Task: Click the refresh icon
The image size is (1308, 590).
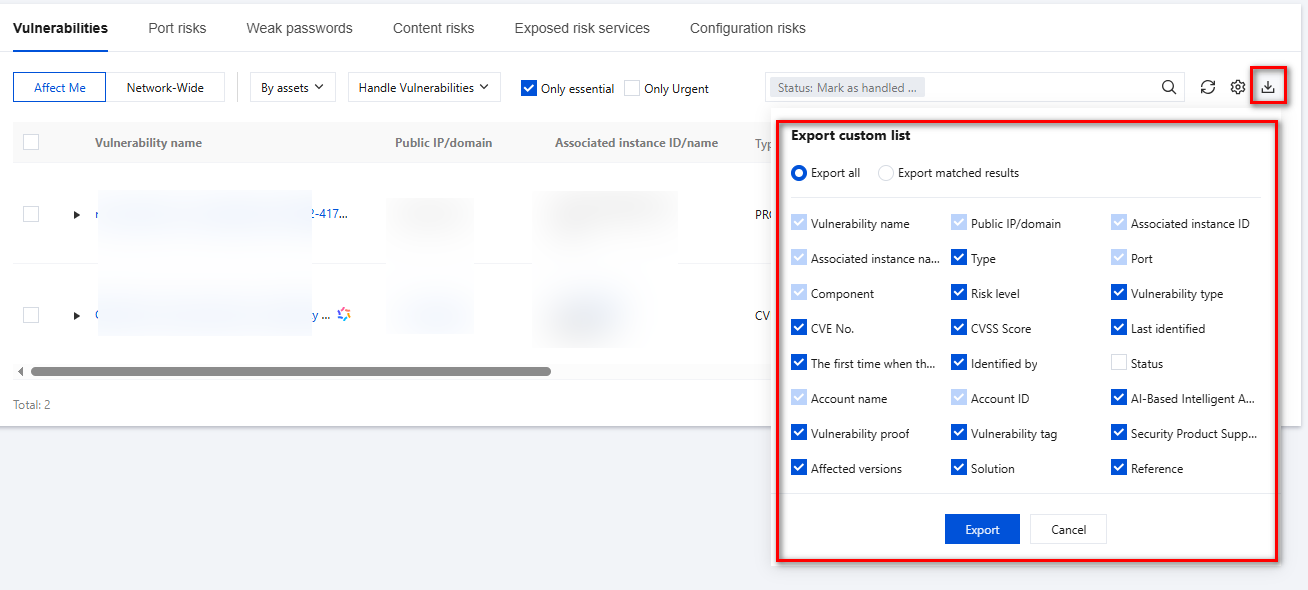Action: pyautogui.click(x=1208, y=87)
